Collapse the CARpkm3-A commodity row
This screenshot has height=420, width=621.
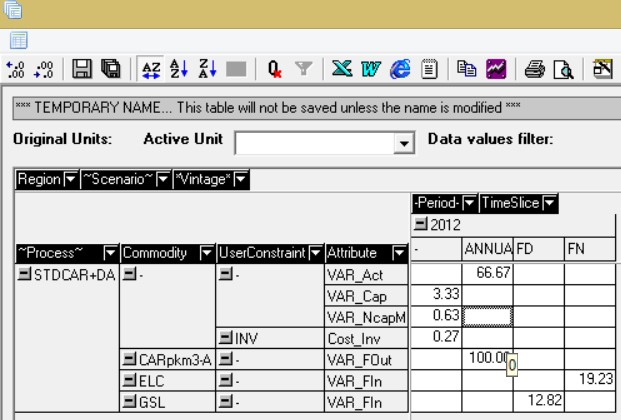[130, 359]
